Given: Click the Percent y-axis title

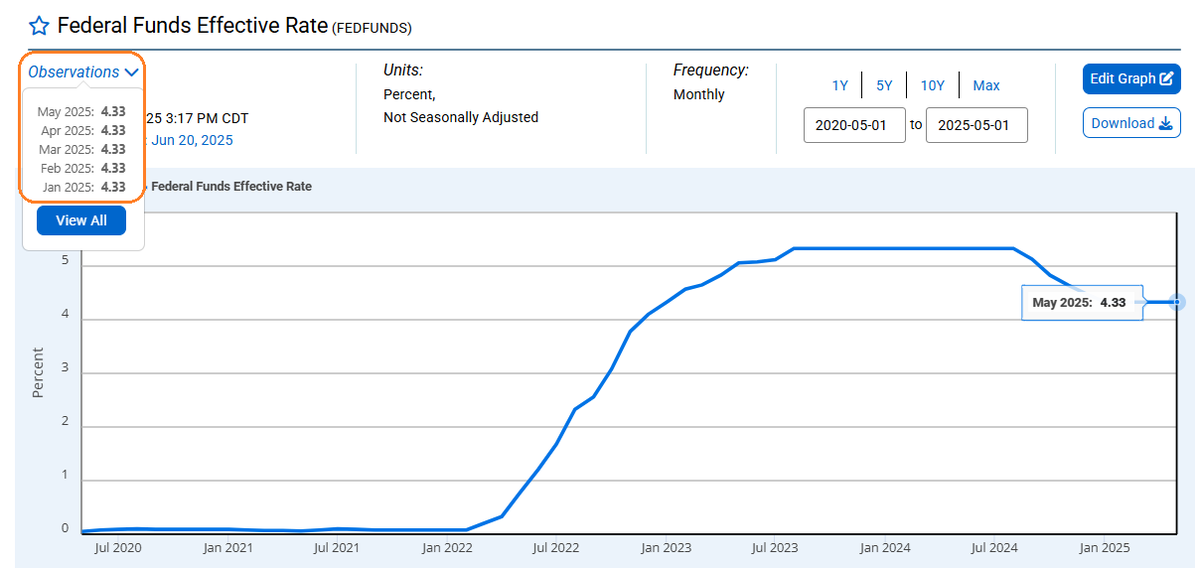Looking at the screenshot, I should [x=38, y=373].
